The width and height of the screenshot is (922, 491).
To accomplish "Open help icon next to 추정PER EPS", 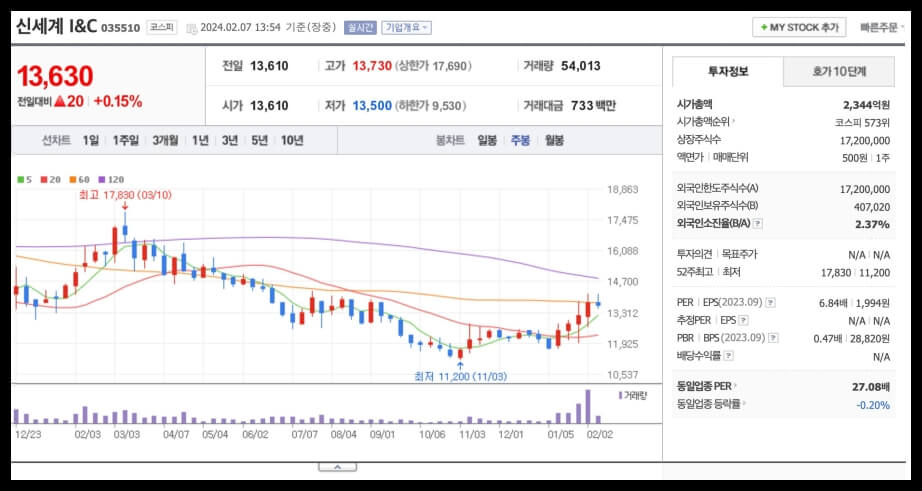I will 744,320.
